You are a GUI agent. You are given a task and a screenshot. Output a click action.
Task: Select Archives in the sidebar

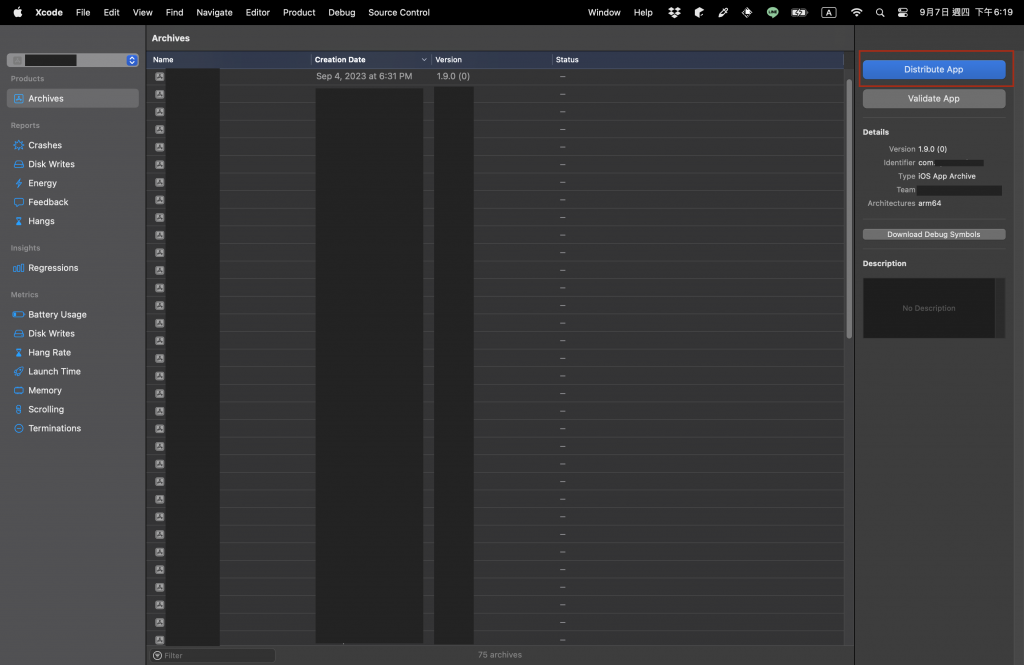click(72, 99)
